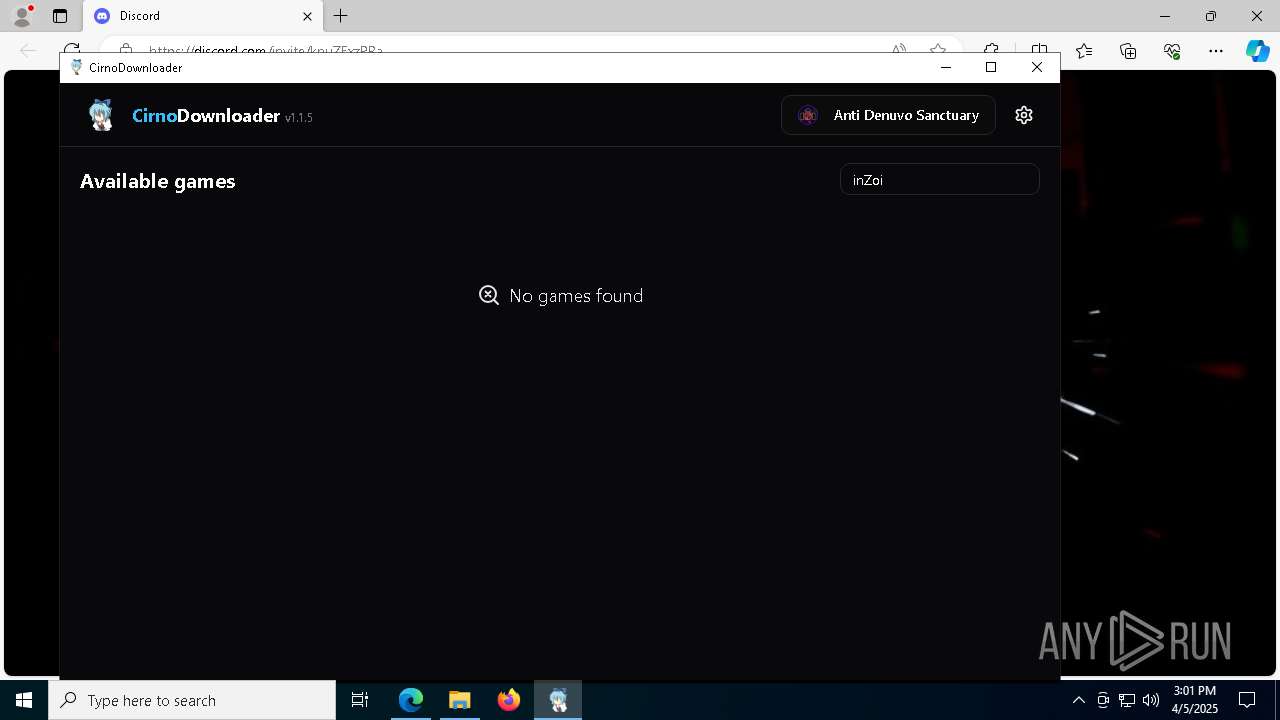Open the taskbar clock and date
The image size is (1280, 720).
point(1195,700)
